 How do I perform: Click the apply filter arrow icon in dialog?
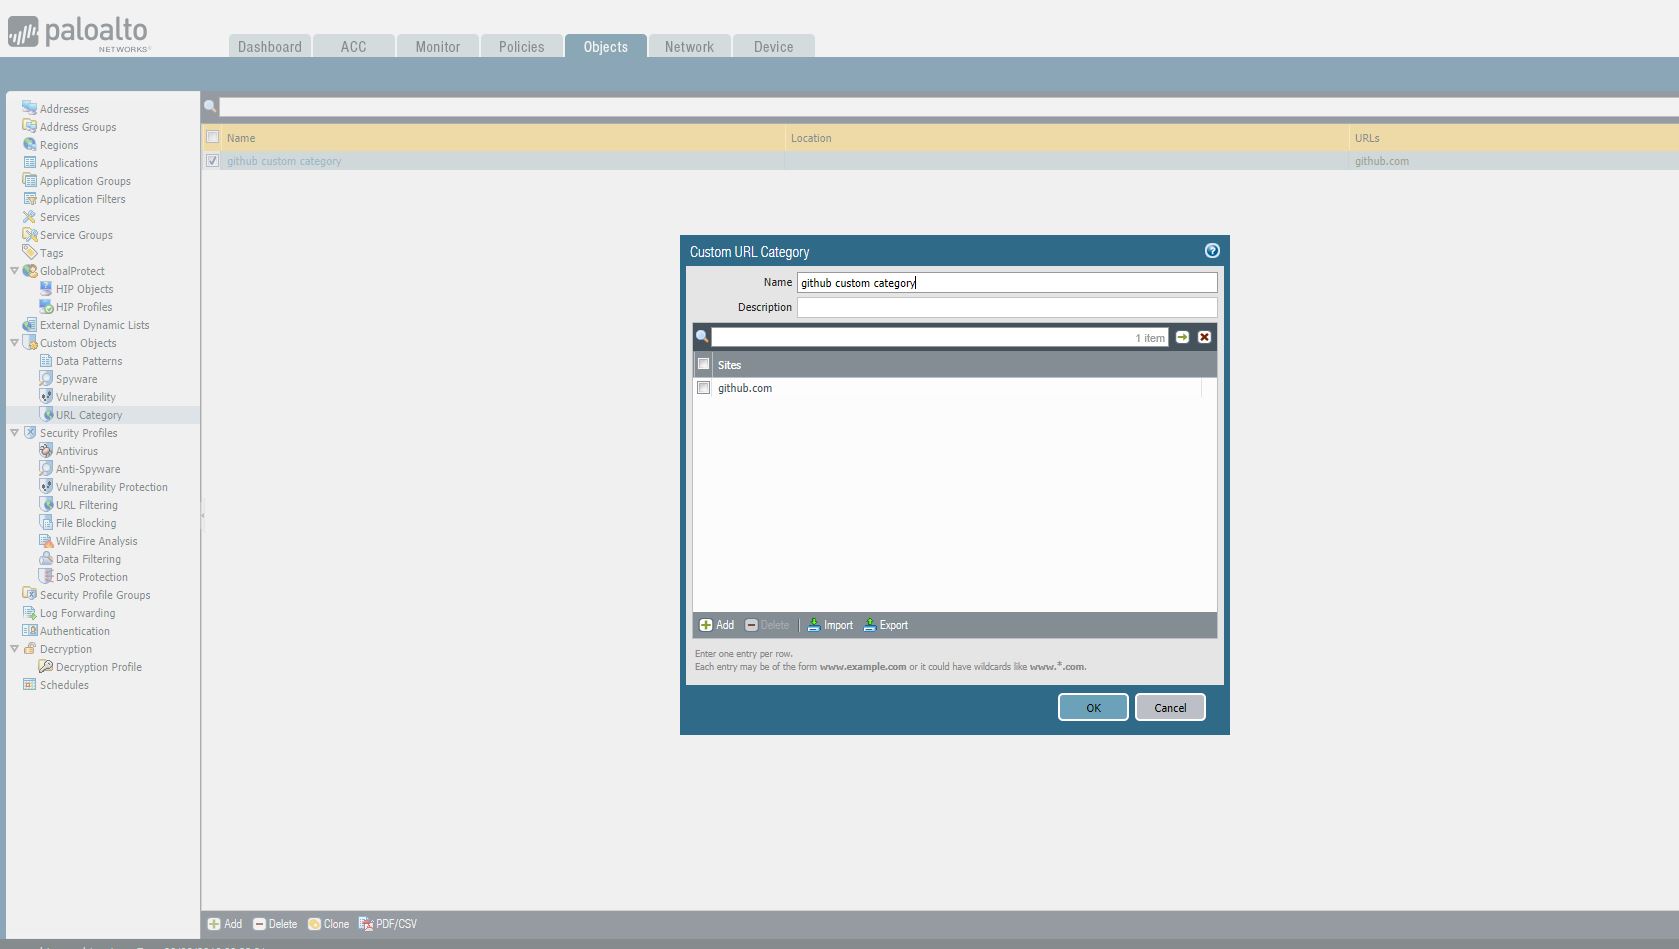(x=1182, y=337)
